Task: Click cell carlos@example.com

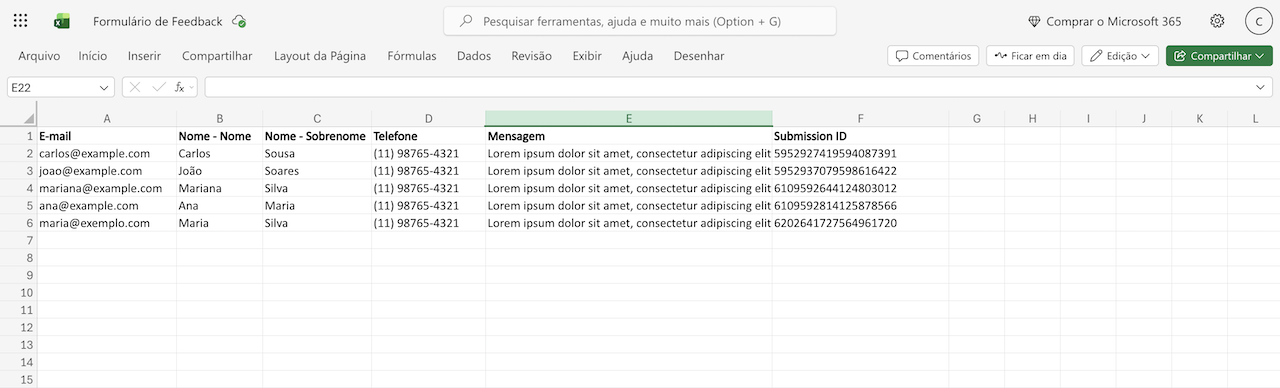Action: click(107, 154)
